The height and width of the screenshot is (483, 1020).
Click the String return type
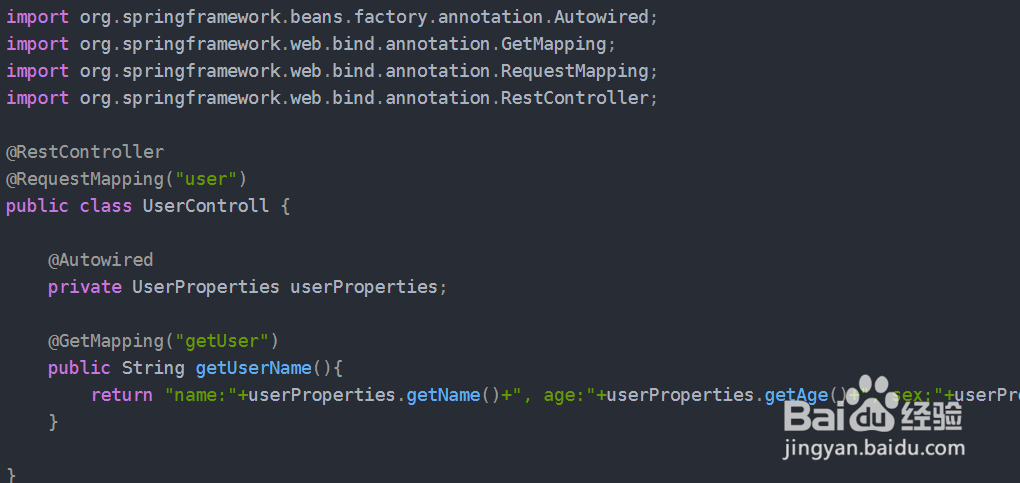154,368
